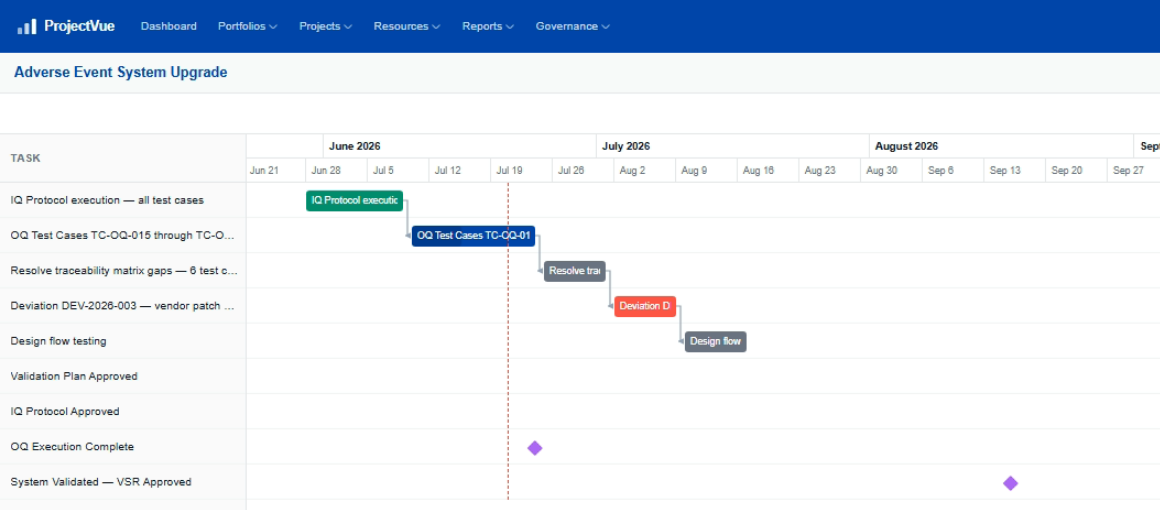This screenshot has width=1160, height=510.
Task: Click the Jul 5 week header
Action: [x=398, y=170]
